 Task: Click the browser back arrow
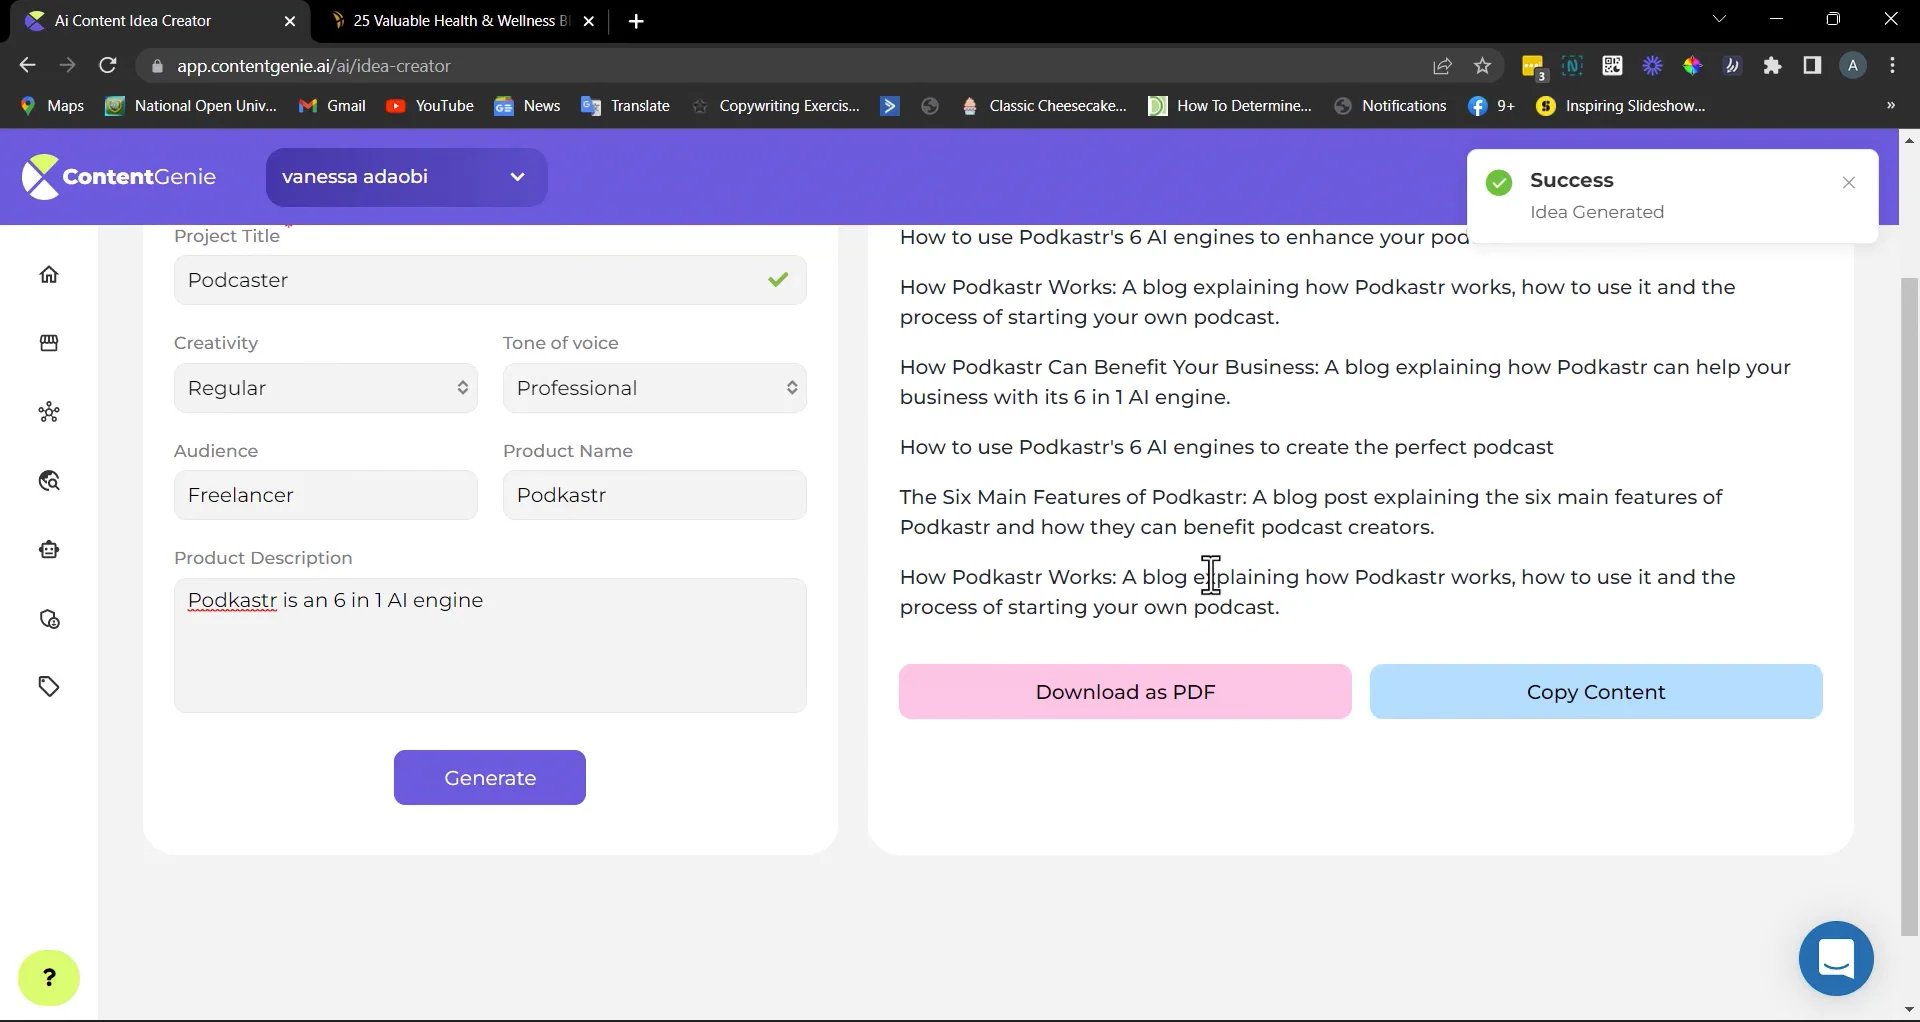(27, 66)
